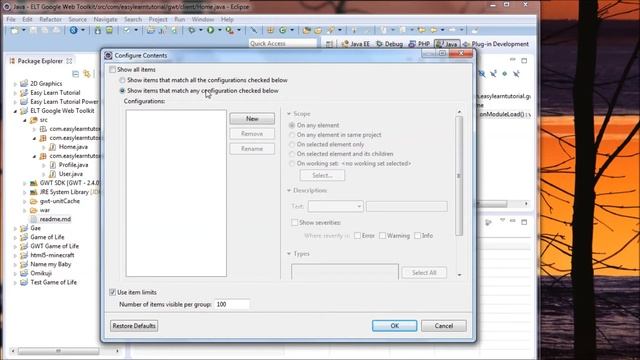
Task: Click the Package Explorer horizontal scrollbar
Action: (x=58, y=351)
